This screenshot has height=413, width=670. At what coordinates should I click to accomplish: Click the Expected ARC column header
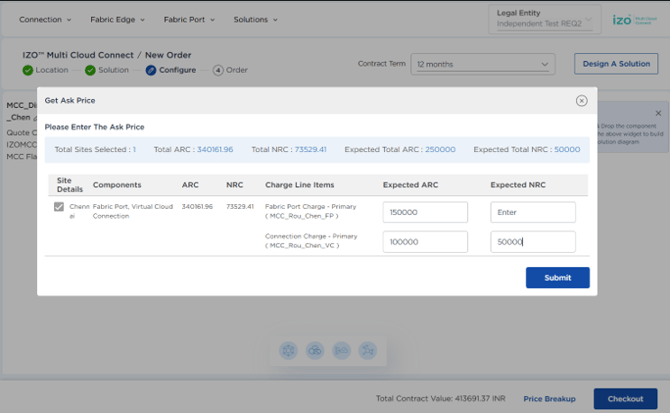pyautogui.click(x=410, y=185)
